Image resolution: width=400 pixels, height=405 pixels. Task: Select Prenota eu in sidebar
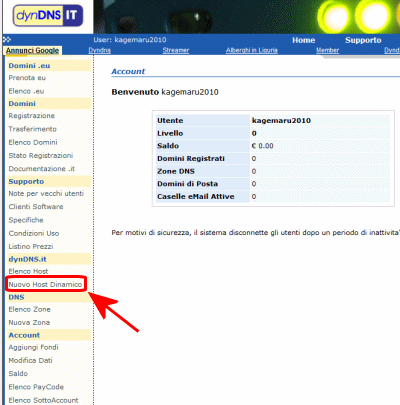pyautogui.click(x=27, y=78)
